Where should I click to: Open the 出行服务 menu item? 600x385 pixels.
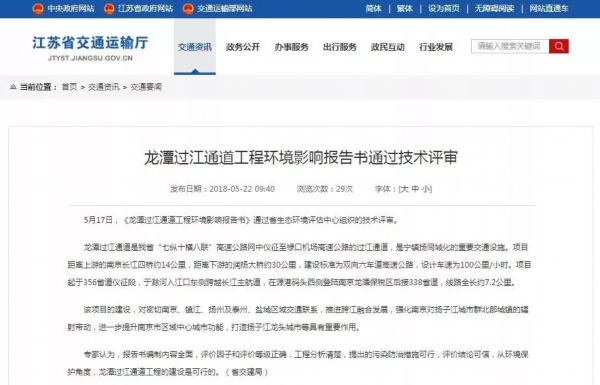tap(340, 47)
